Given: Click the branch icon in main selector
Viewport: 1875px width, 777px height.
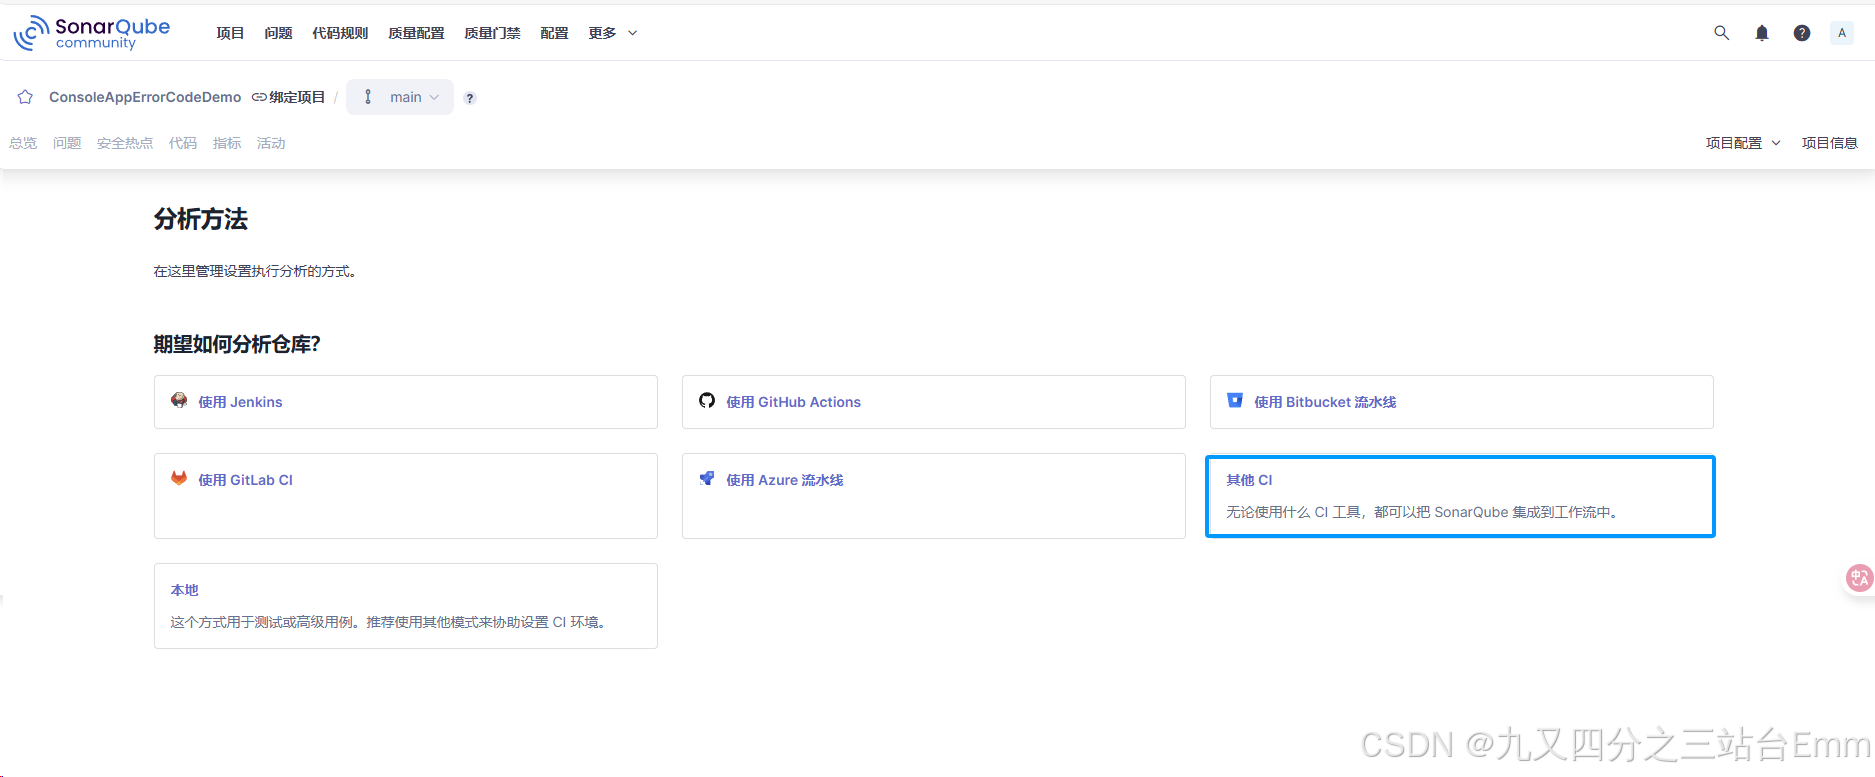Looking at the screenshot, I should (x=368, y=97).
